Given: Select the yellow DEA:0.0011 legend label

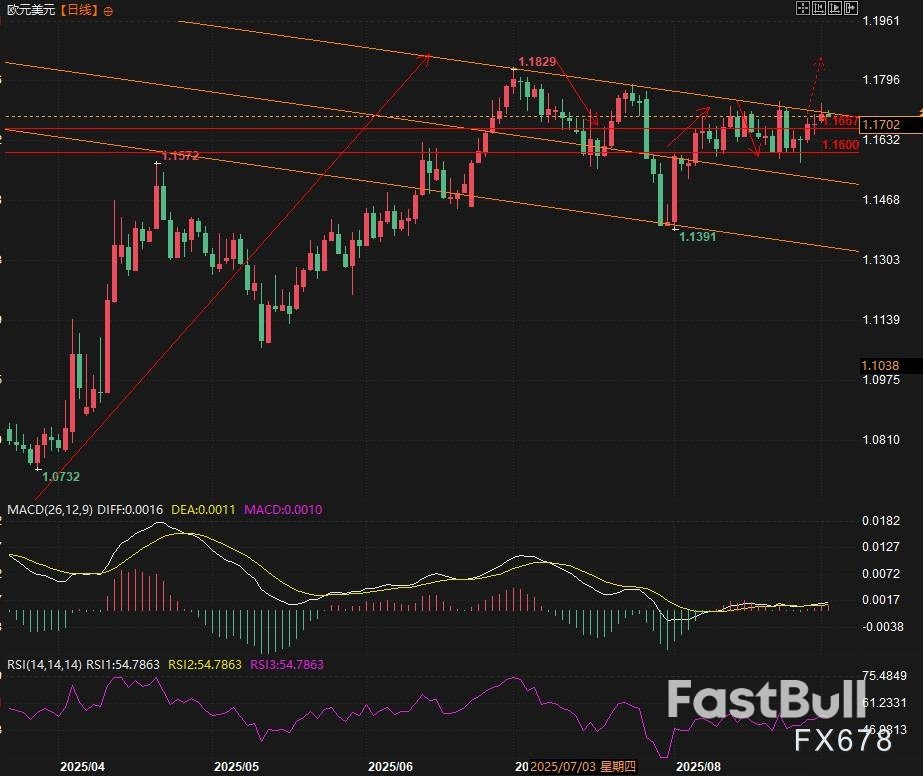Looking at the screenshot, I should pos(205,509).
